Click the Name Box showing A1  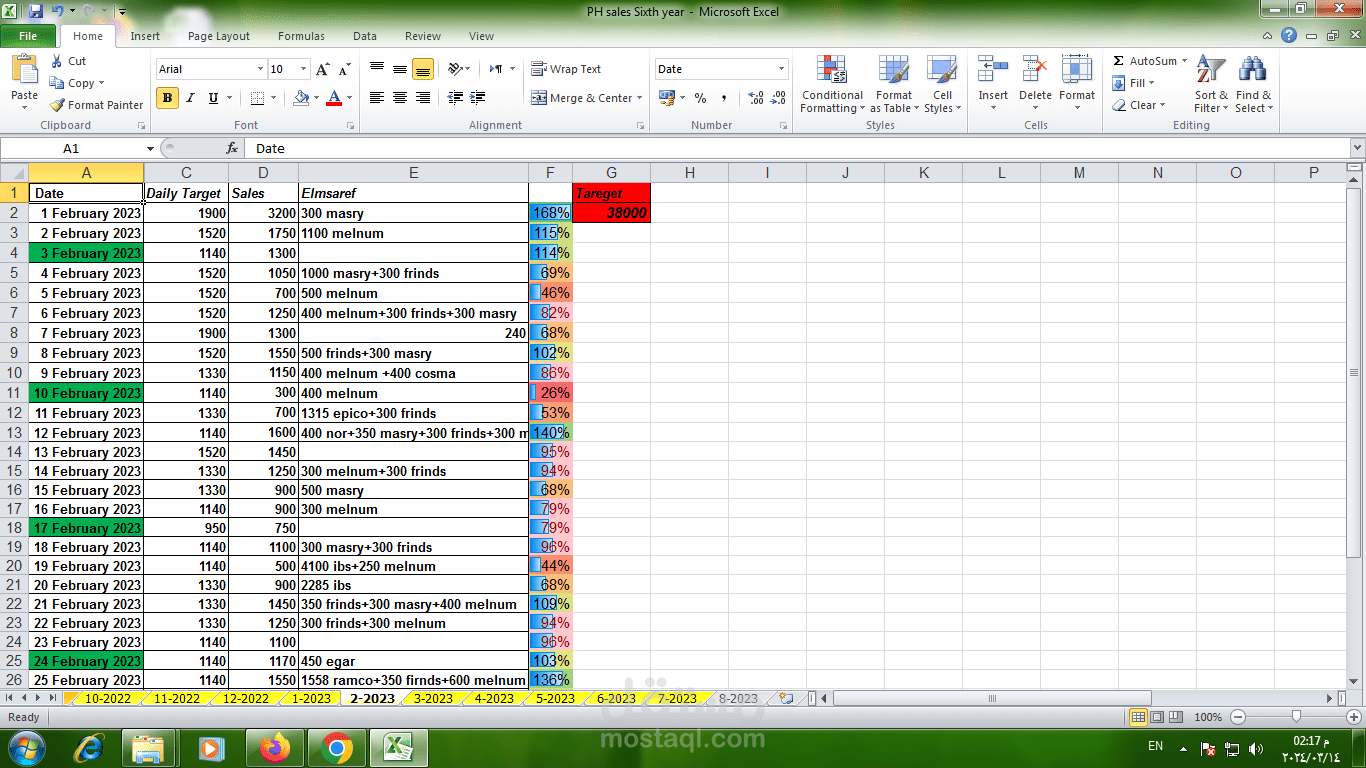tap(72, 148)
